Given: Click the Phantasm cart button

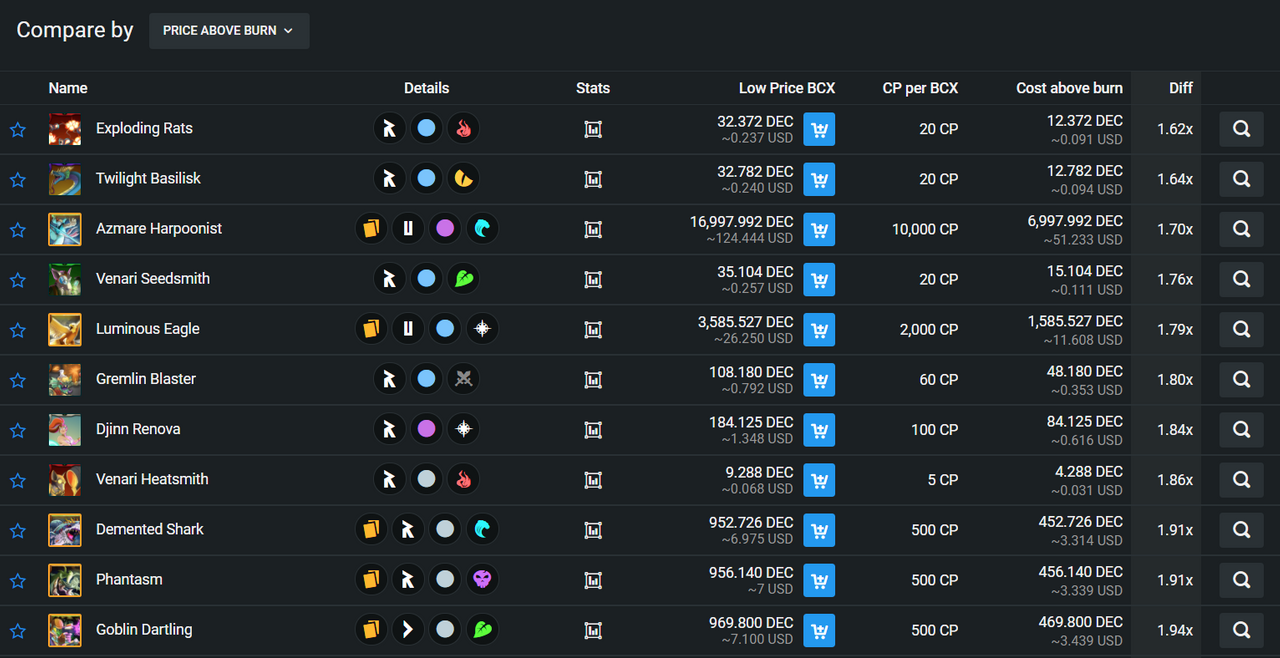Looking at the screenshot, I should (x=819, y=580).
